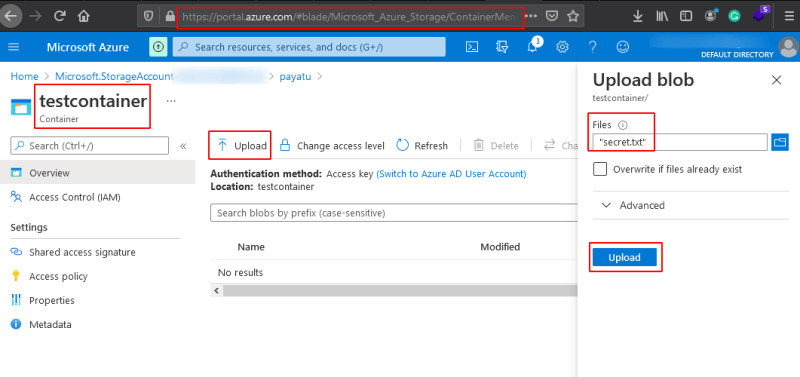The width and height of the screenshot is (800, 377).
Task: Go to Home breadcrumb
Action: [24, 77]
